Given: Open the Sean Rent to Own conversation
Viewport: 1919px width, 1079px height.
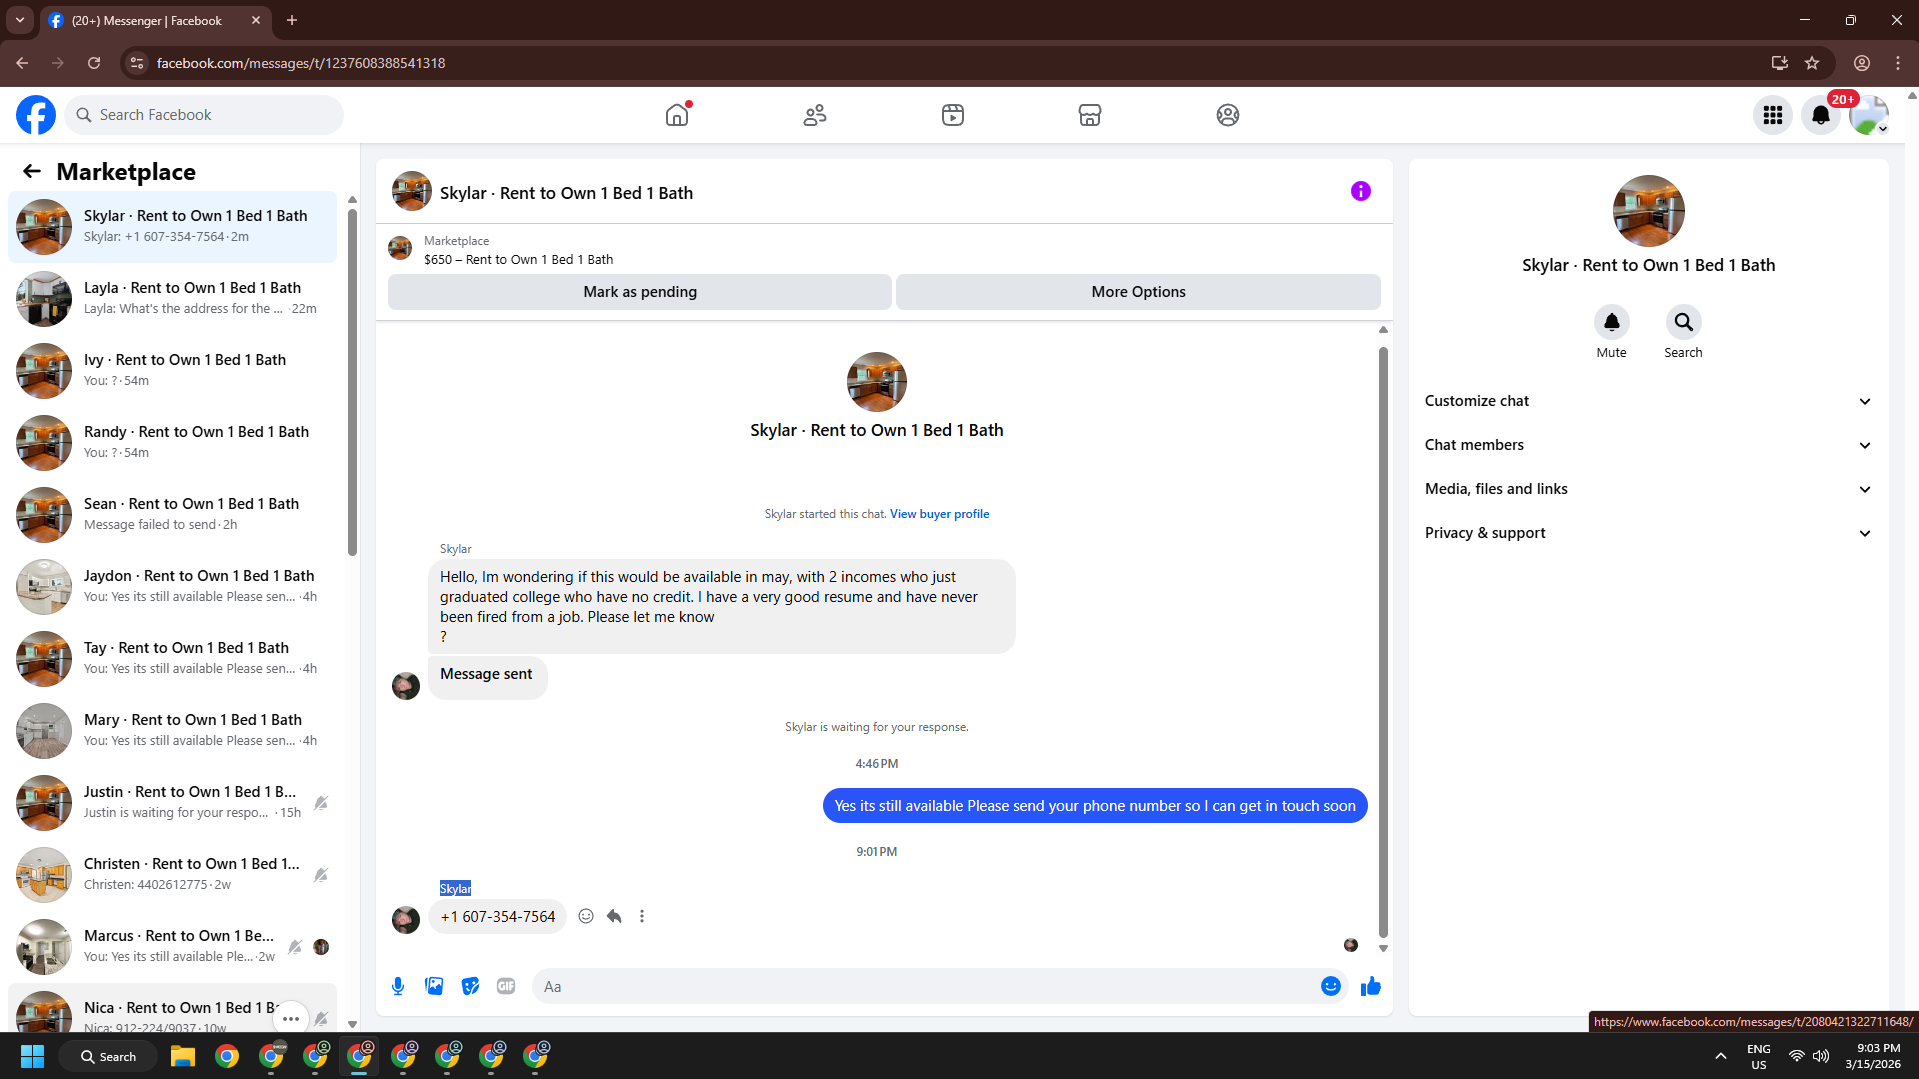Looking at the screenshot, I should pyautogui.click(x=173, y=514).
